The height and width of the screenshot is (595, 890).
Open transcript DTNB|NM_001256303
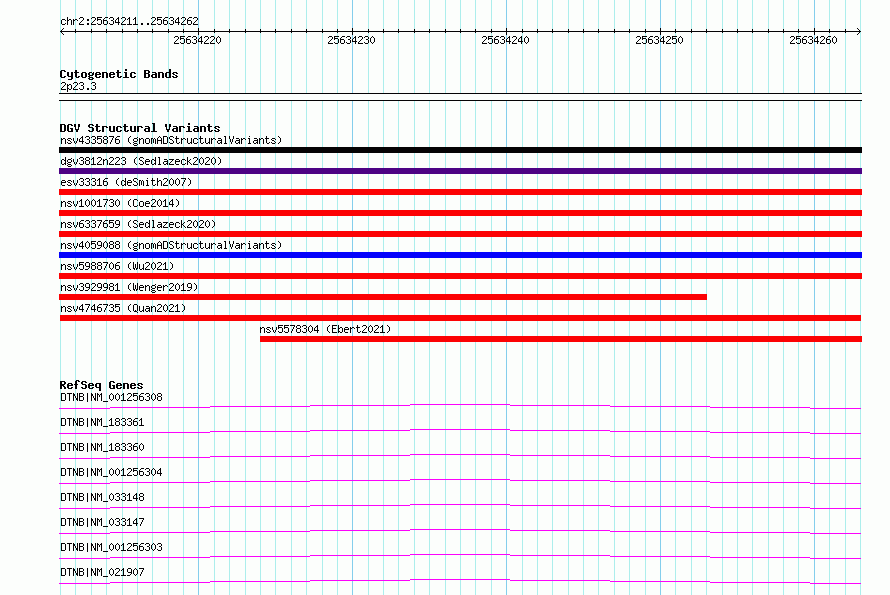[111, 547]
